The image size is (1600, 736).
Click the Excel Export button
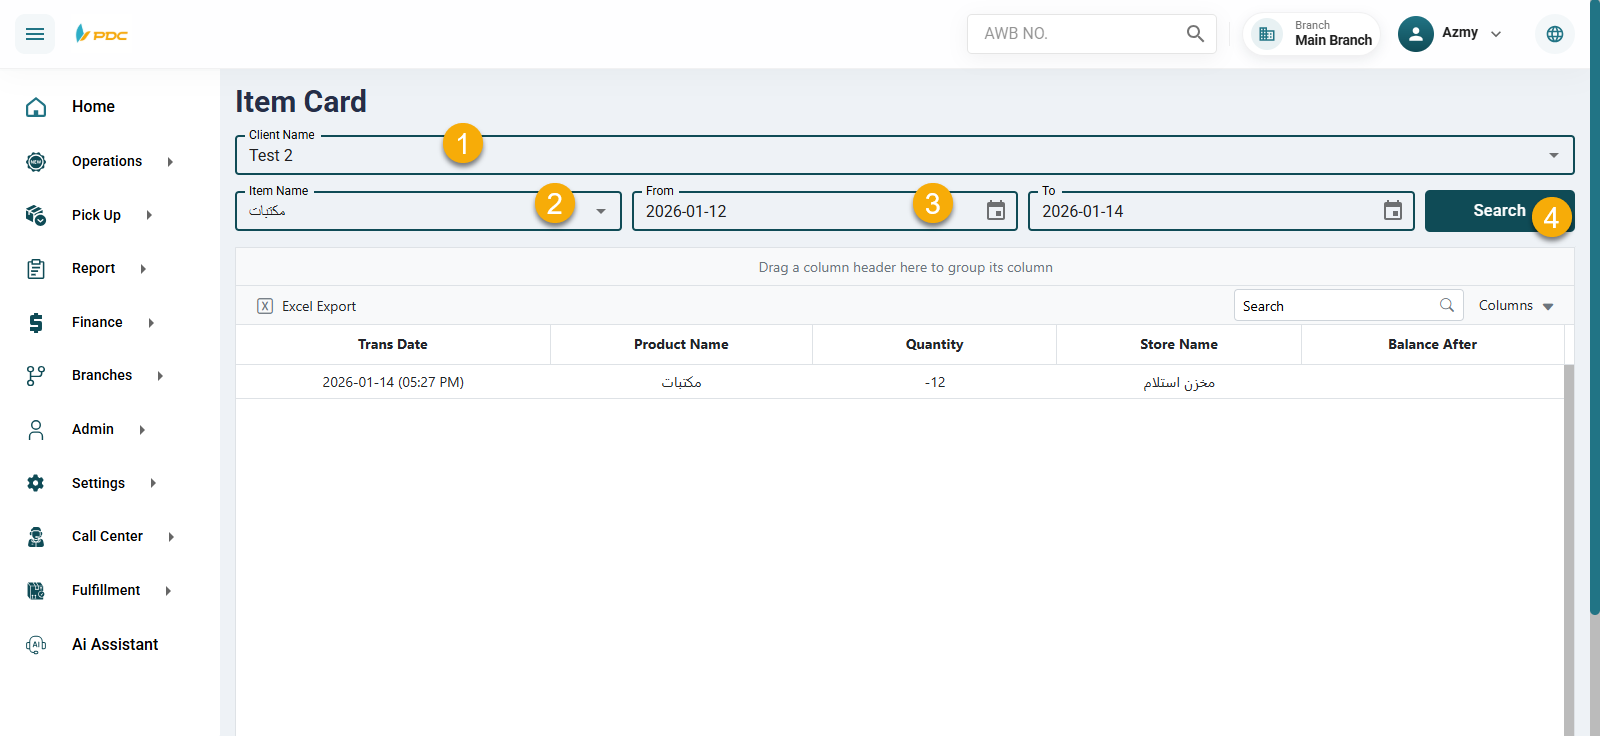(307, 306)
